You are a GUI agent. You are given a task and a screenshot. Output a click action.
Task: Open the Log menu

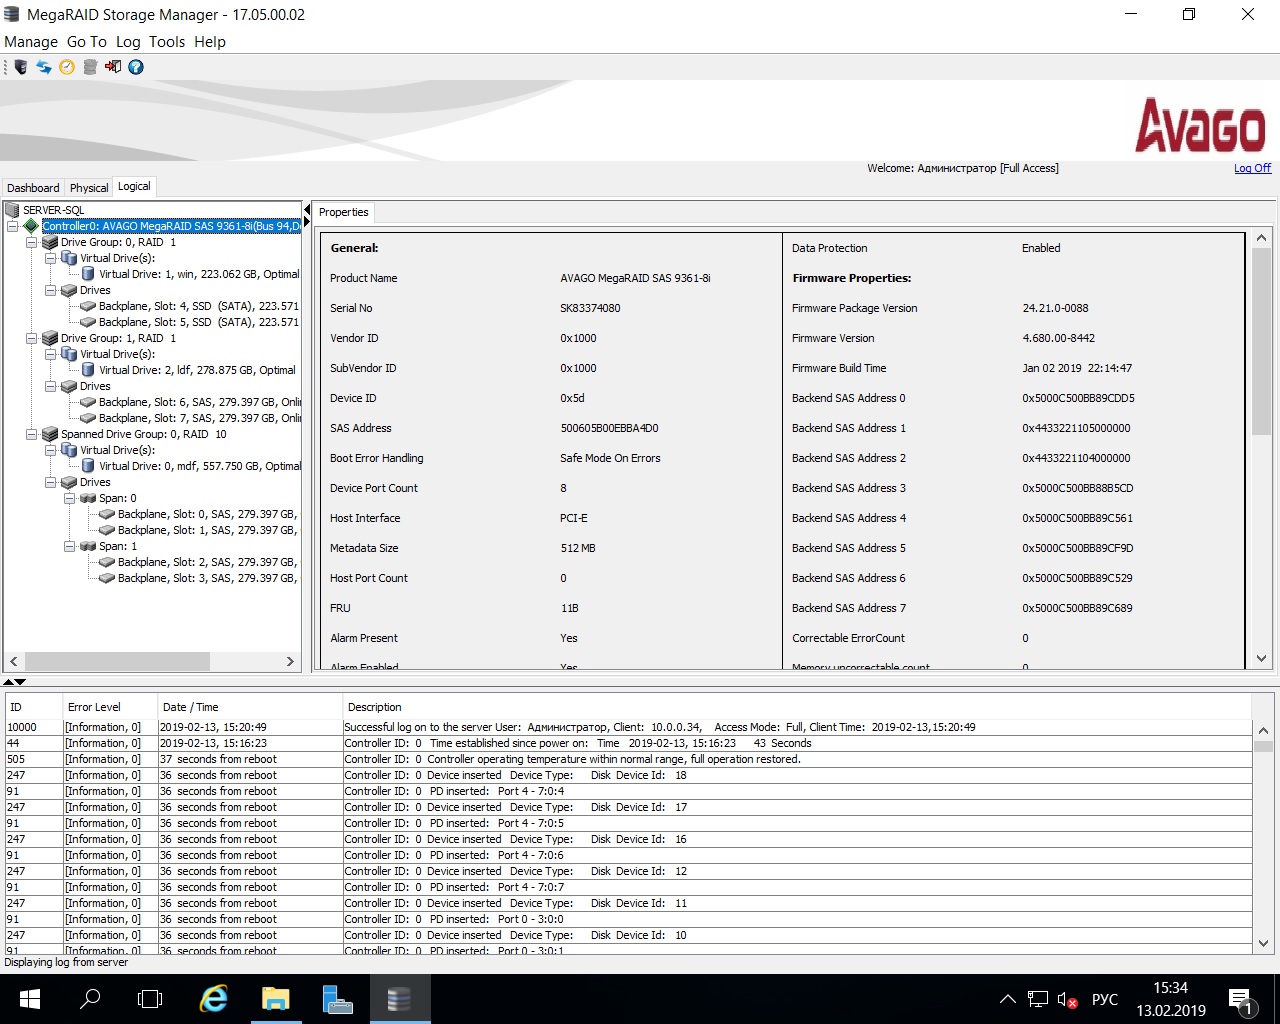pos(128,42)
